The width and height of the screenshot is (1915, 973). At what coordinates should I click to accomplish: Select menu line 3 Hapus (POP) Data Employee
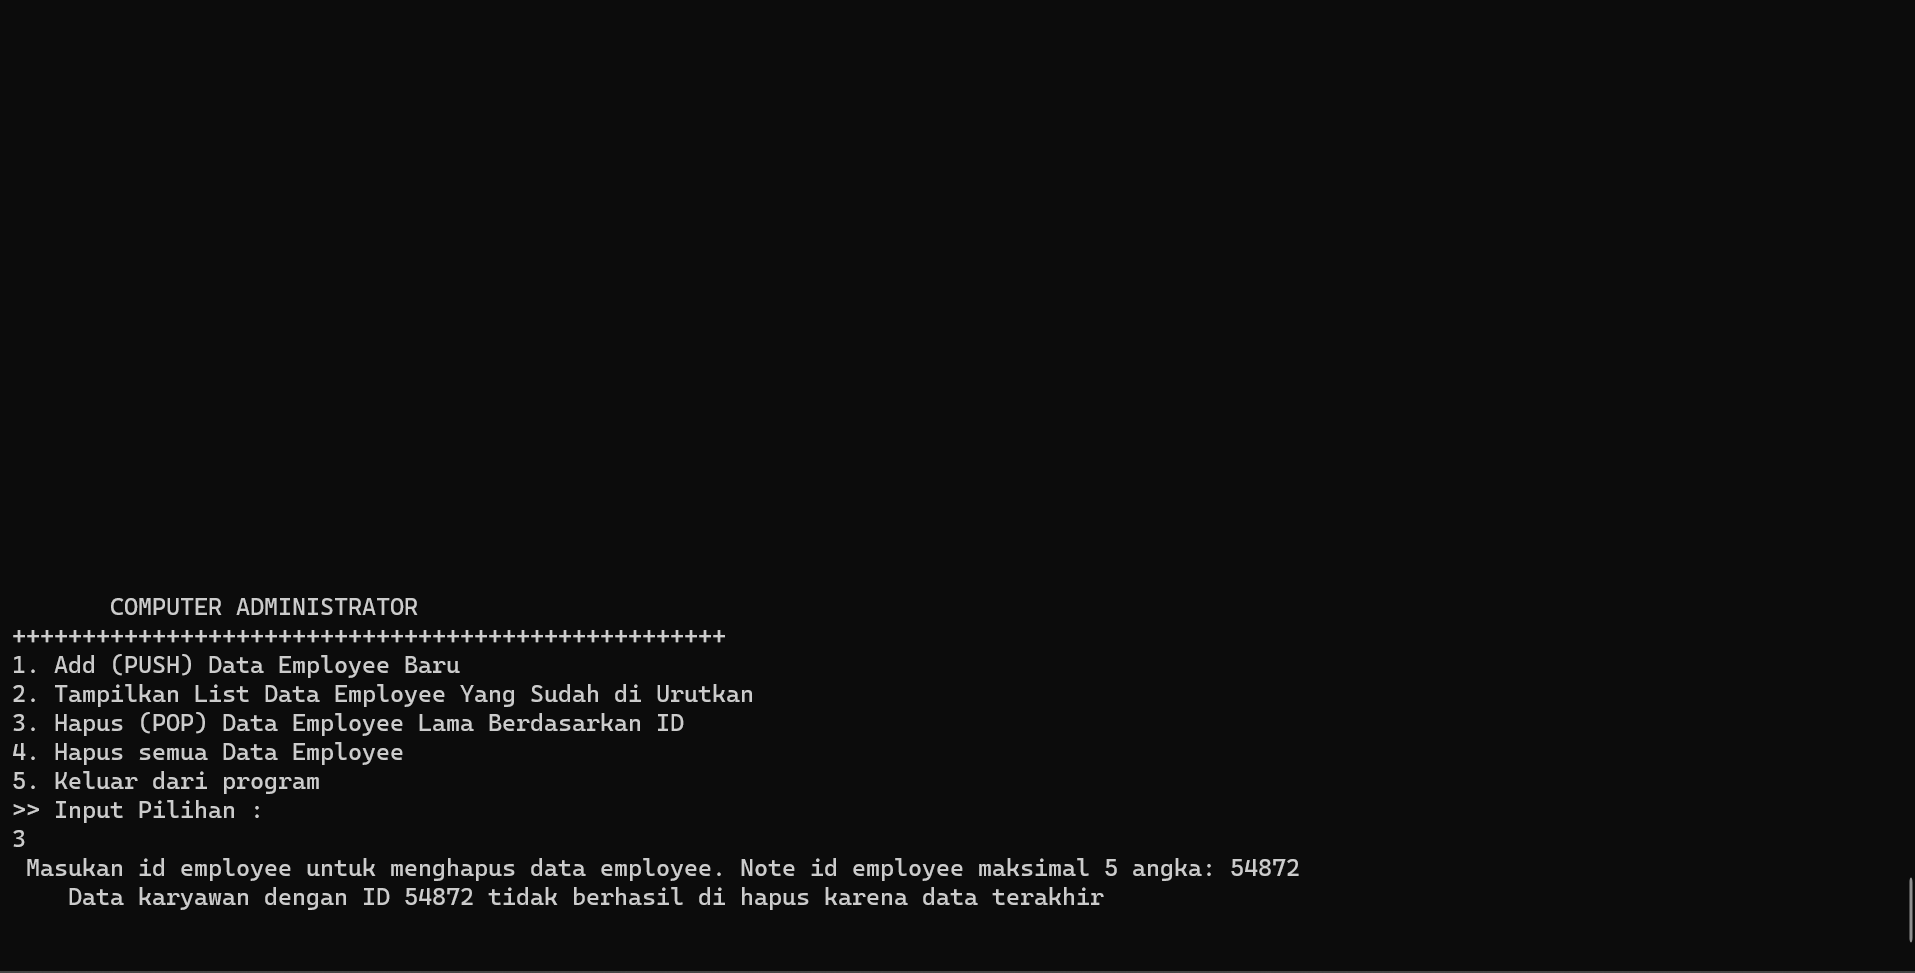[x=348, y=723]
